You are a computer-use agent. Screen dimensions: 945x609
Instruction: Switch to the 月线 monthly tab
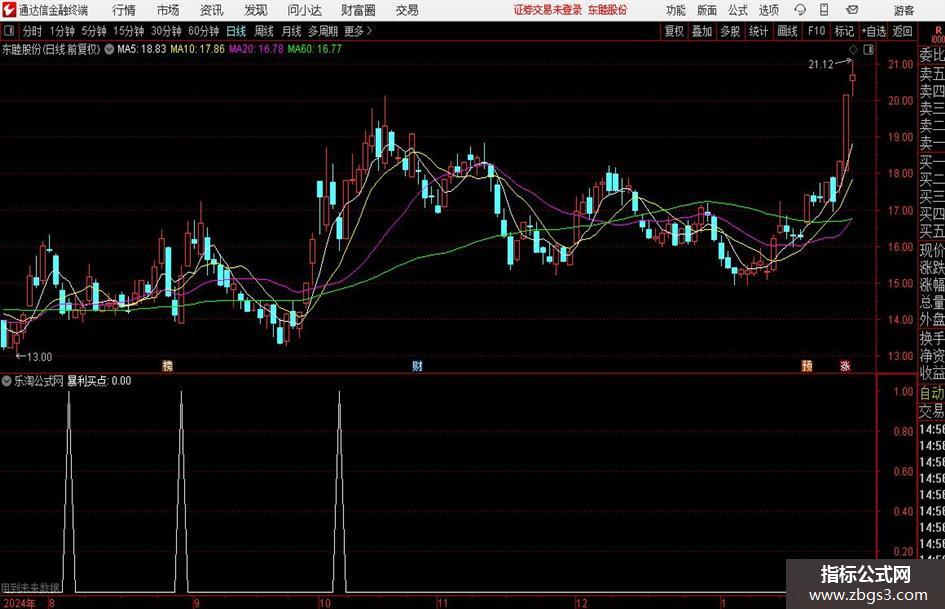291,31
